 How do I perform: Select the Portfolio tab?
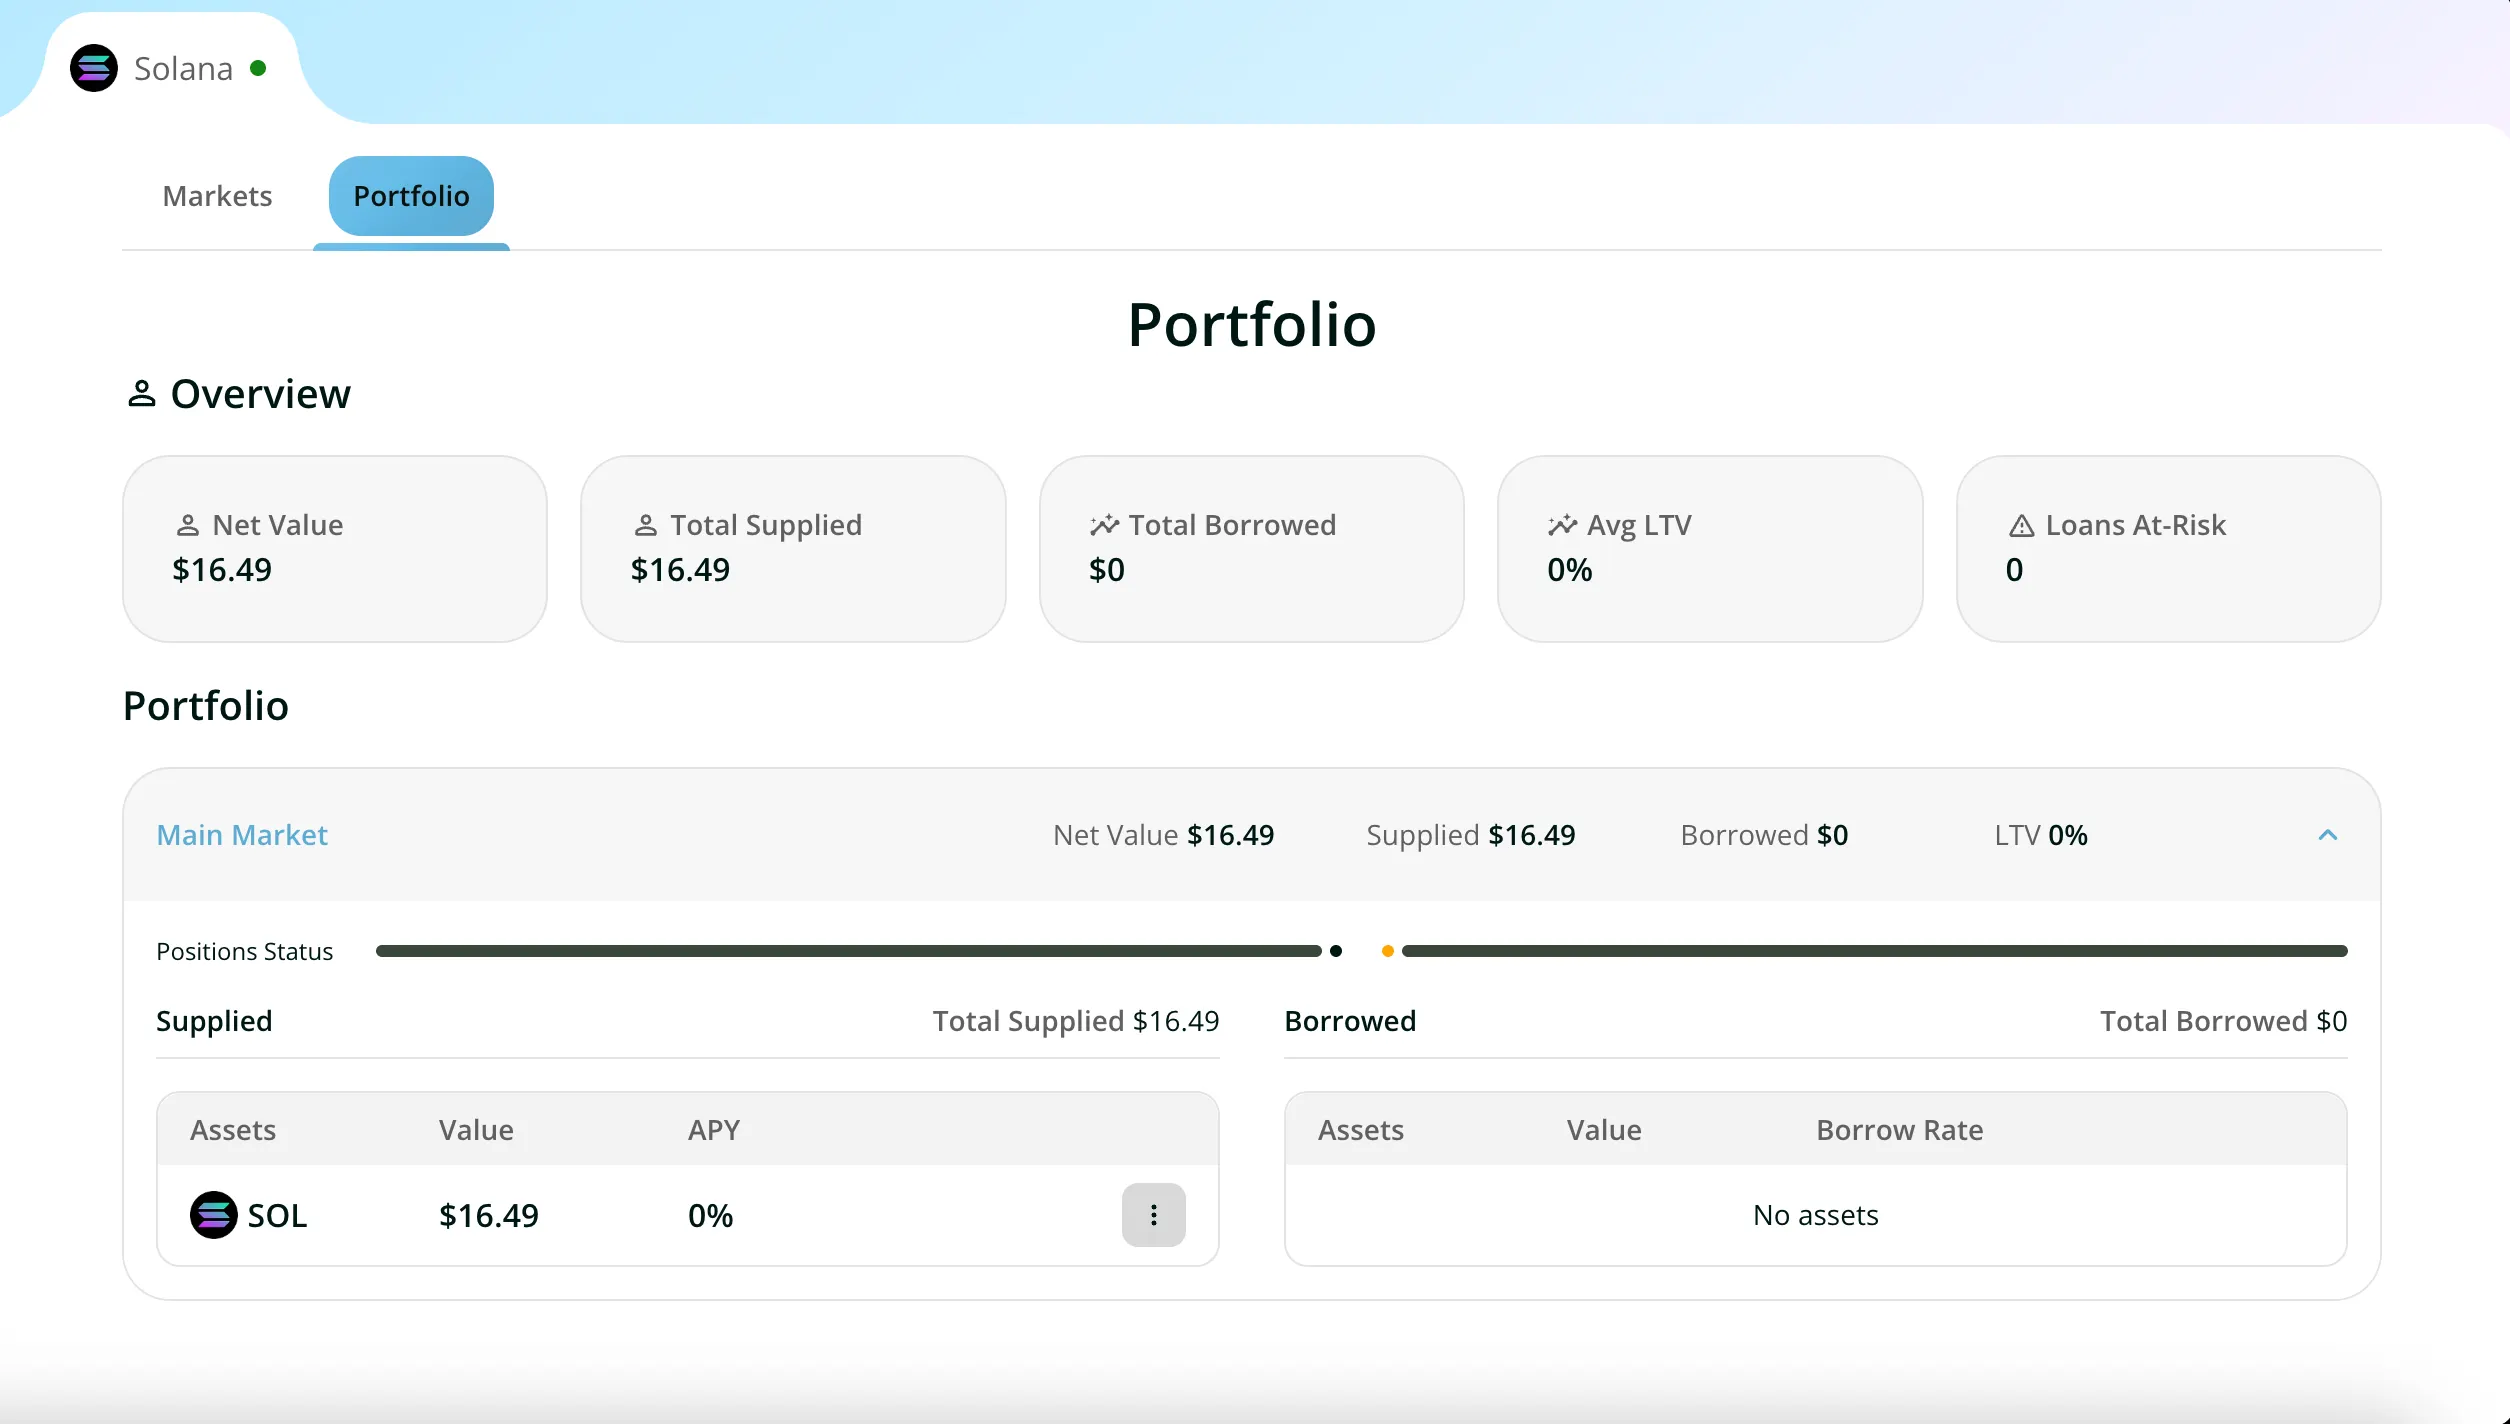pos(411,196)
